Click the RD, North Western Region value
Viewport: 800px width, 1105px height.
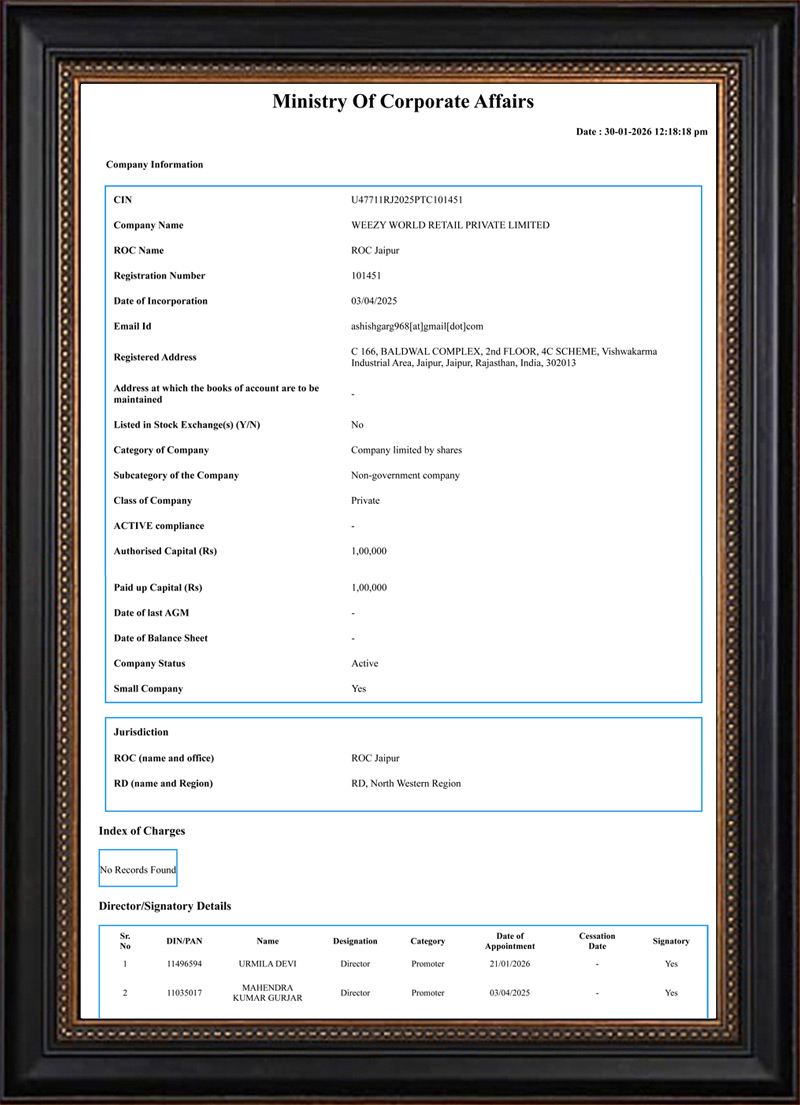tap(406, 783)
